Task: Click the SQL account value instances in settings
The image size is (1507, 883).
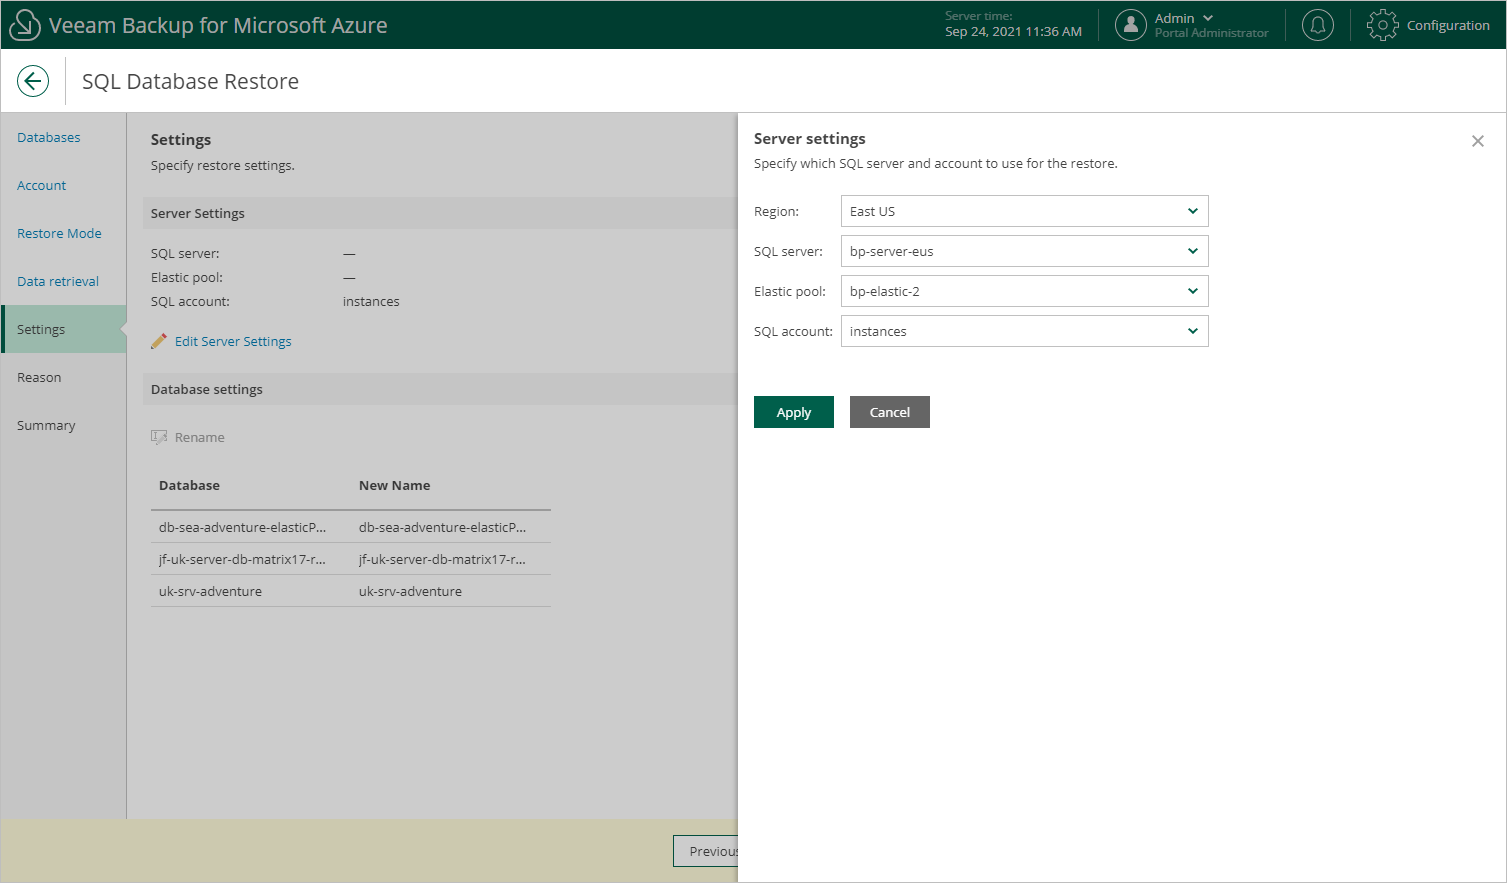Action: pos(371,301)
